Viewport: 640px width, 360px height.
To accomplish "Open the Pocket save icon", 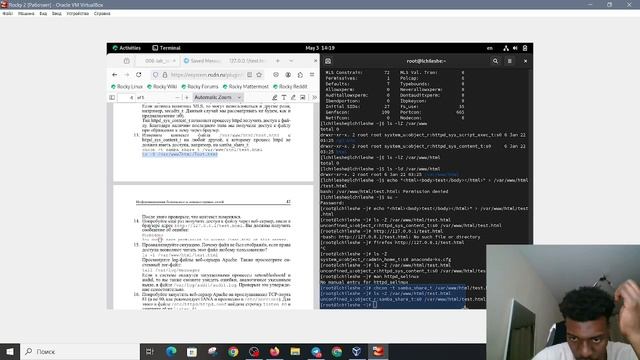I will point(276,75).
